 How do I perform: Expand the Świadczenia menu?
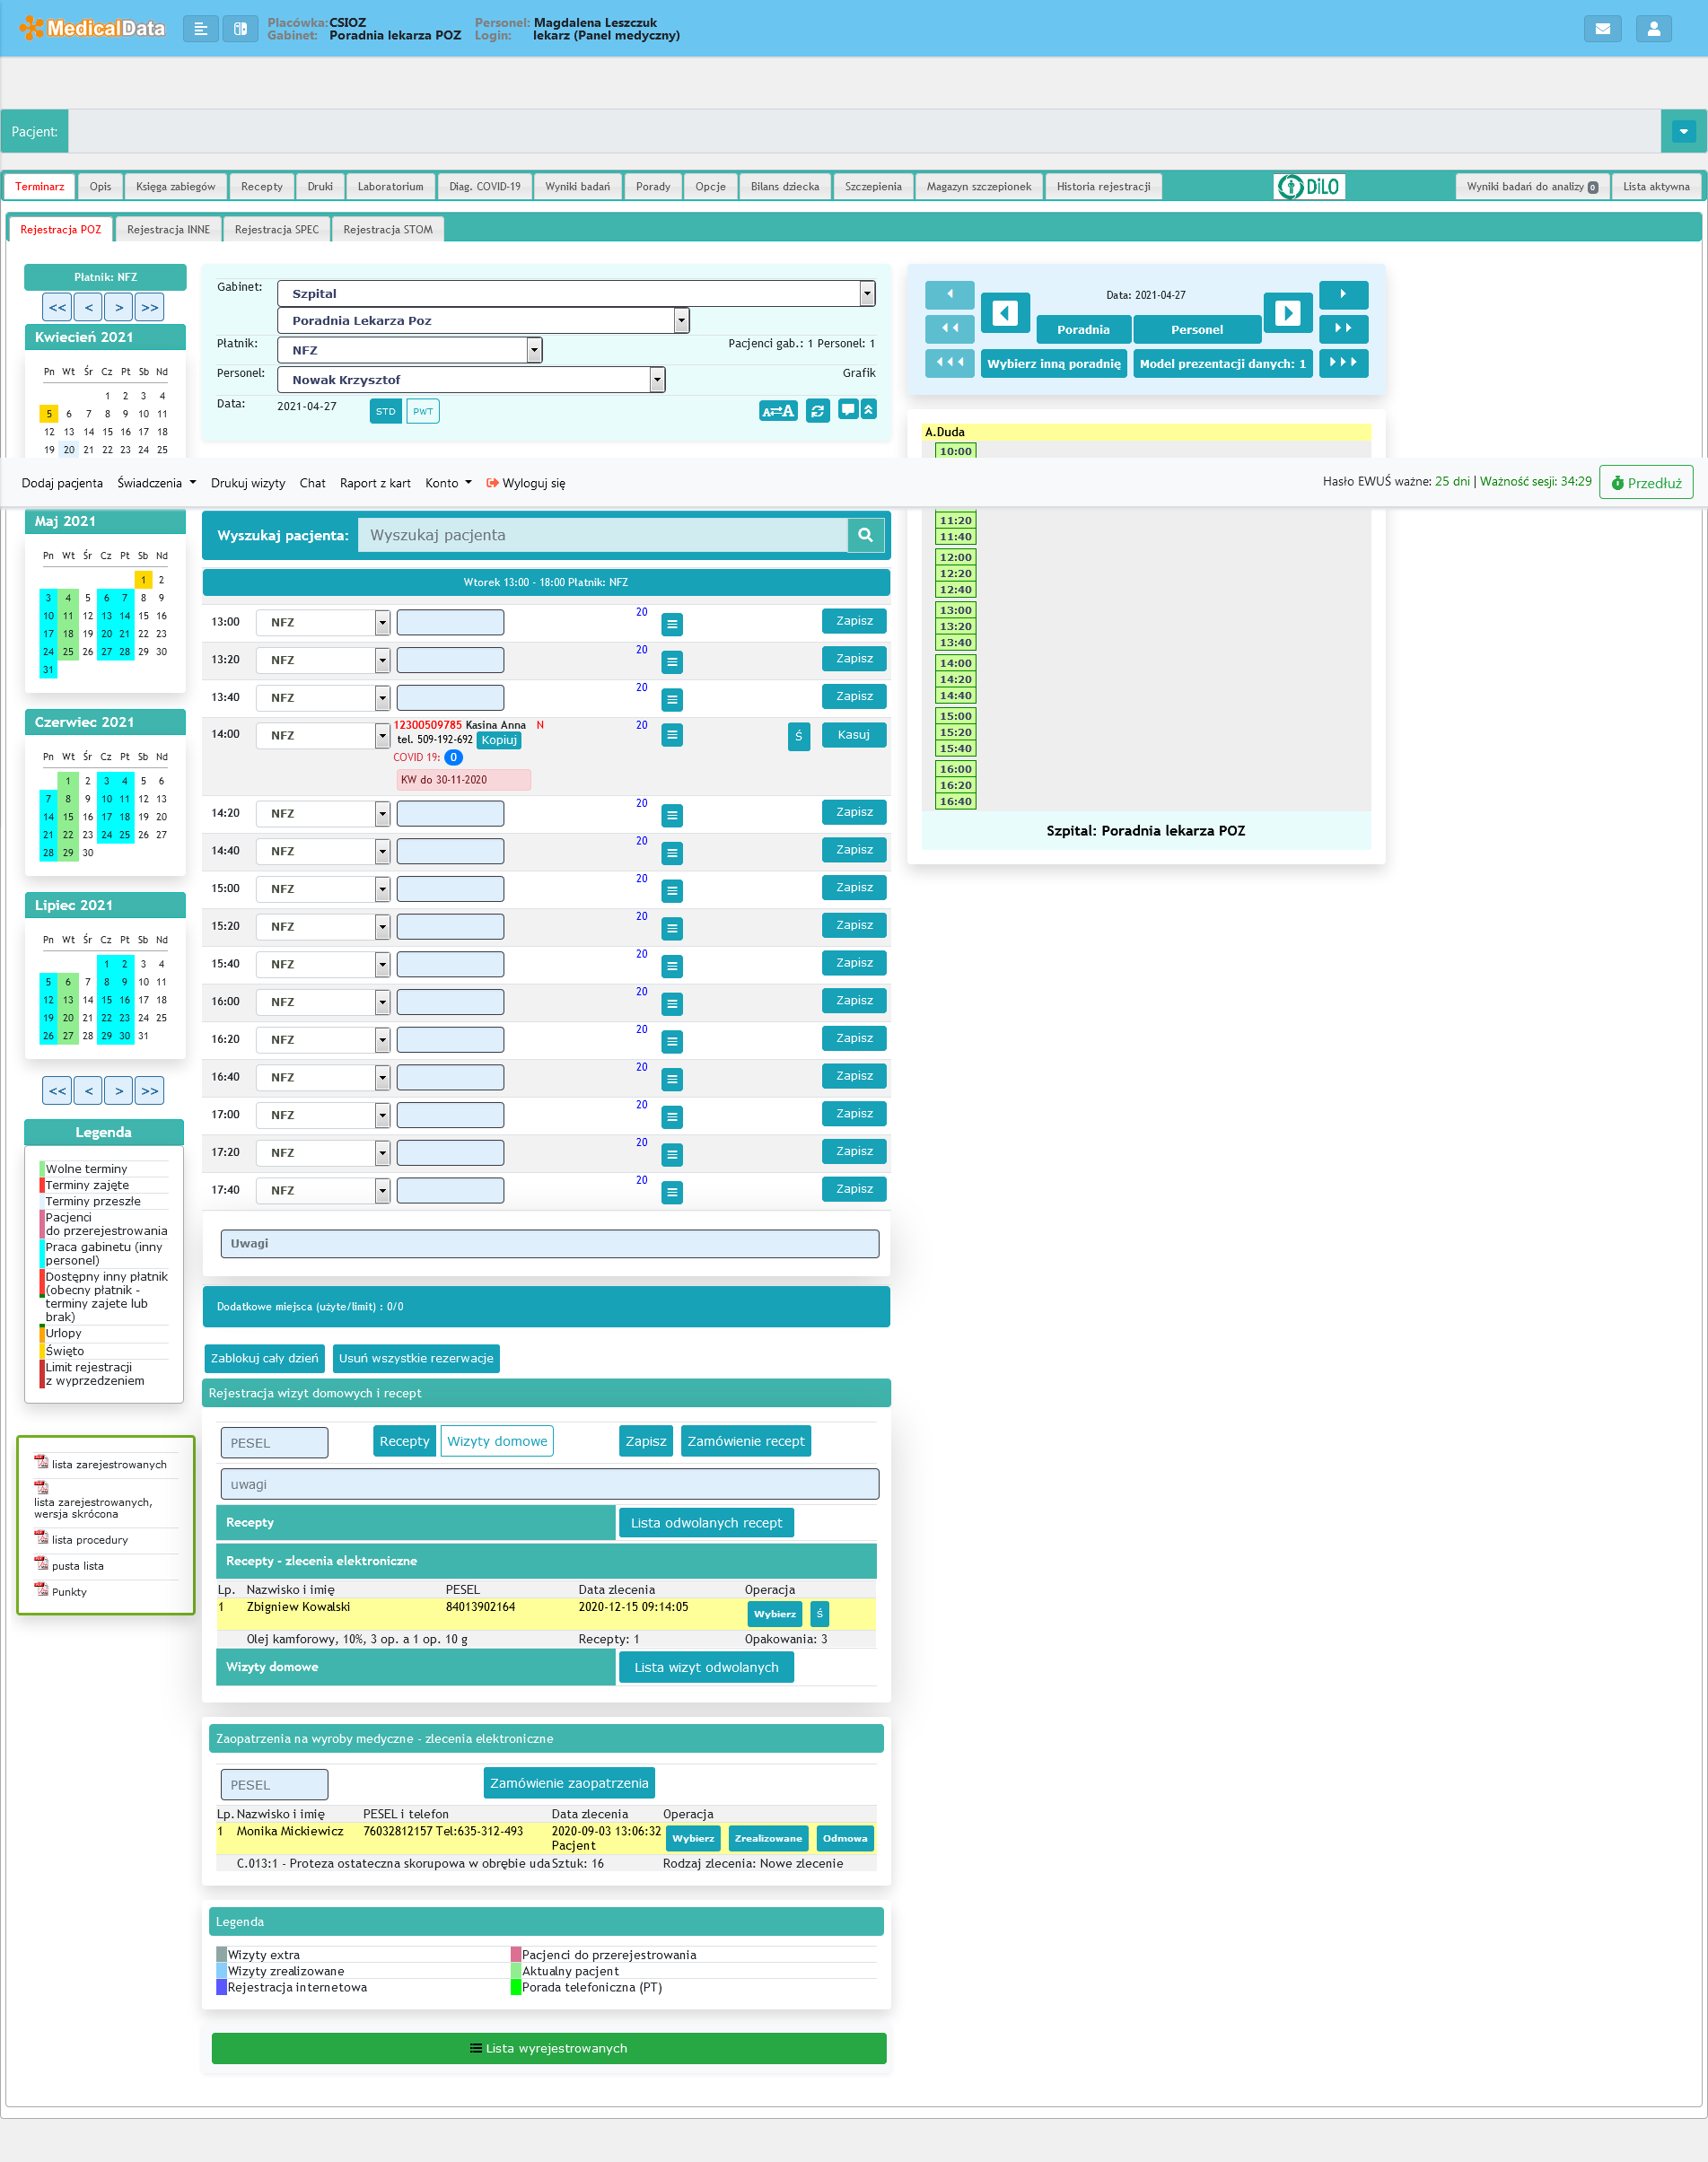(156, 483)
